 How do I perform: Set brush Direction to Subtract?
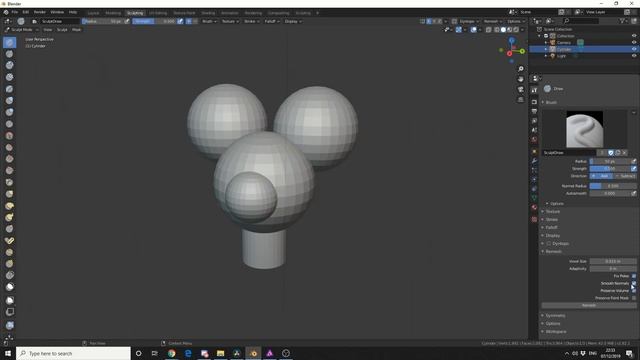(625, 176)
